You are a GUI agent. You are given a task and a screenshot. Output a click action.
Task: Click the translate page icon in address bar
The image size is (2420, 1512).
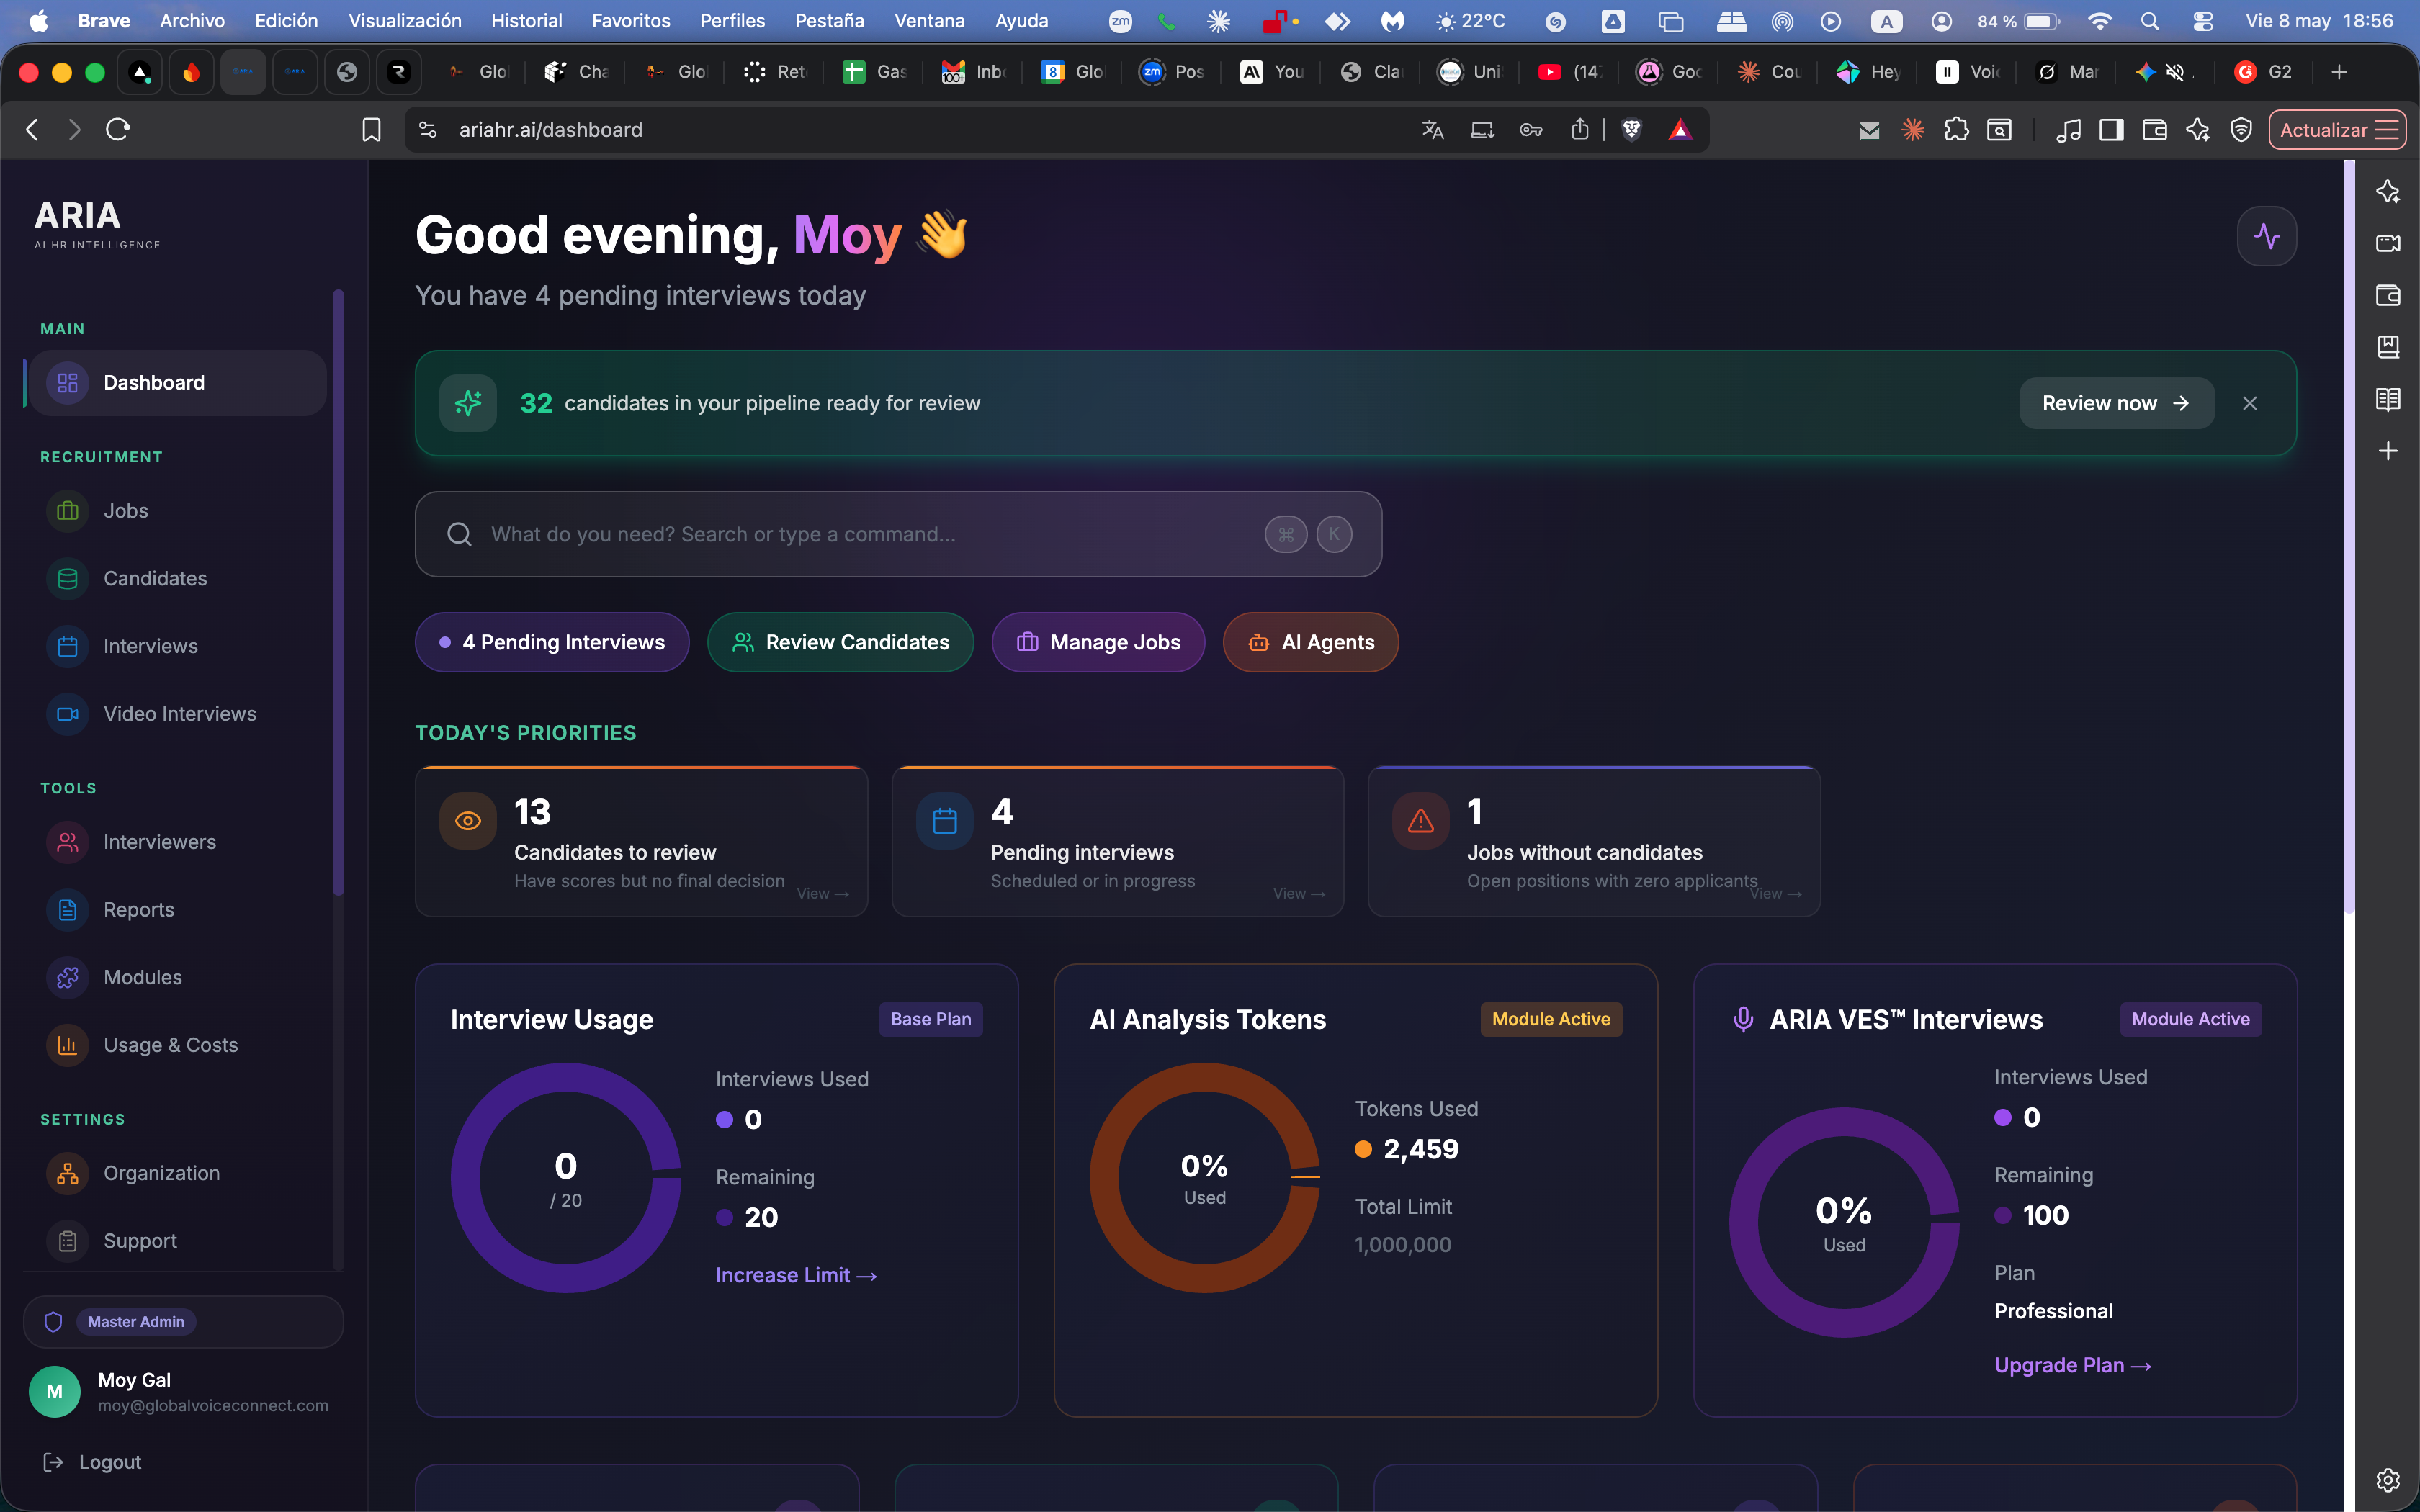(1433, 130)
